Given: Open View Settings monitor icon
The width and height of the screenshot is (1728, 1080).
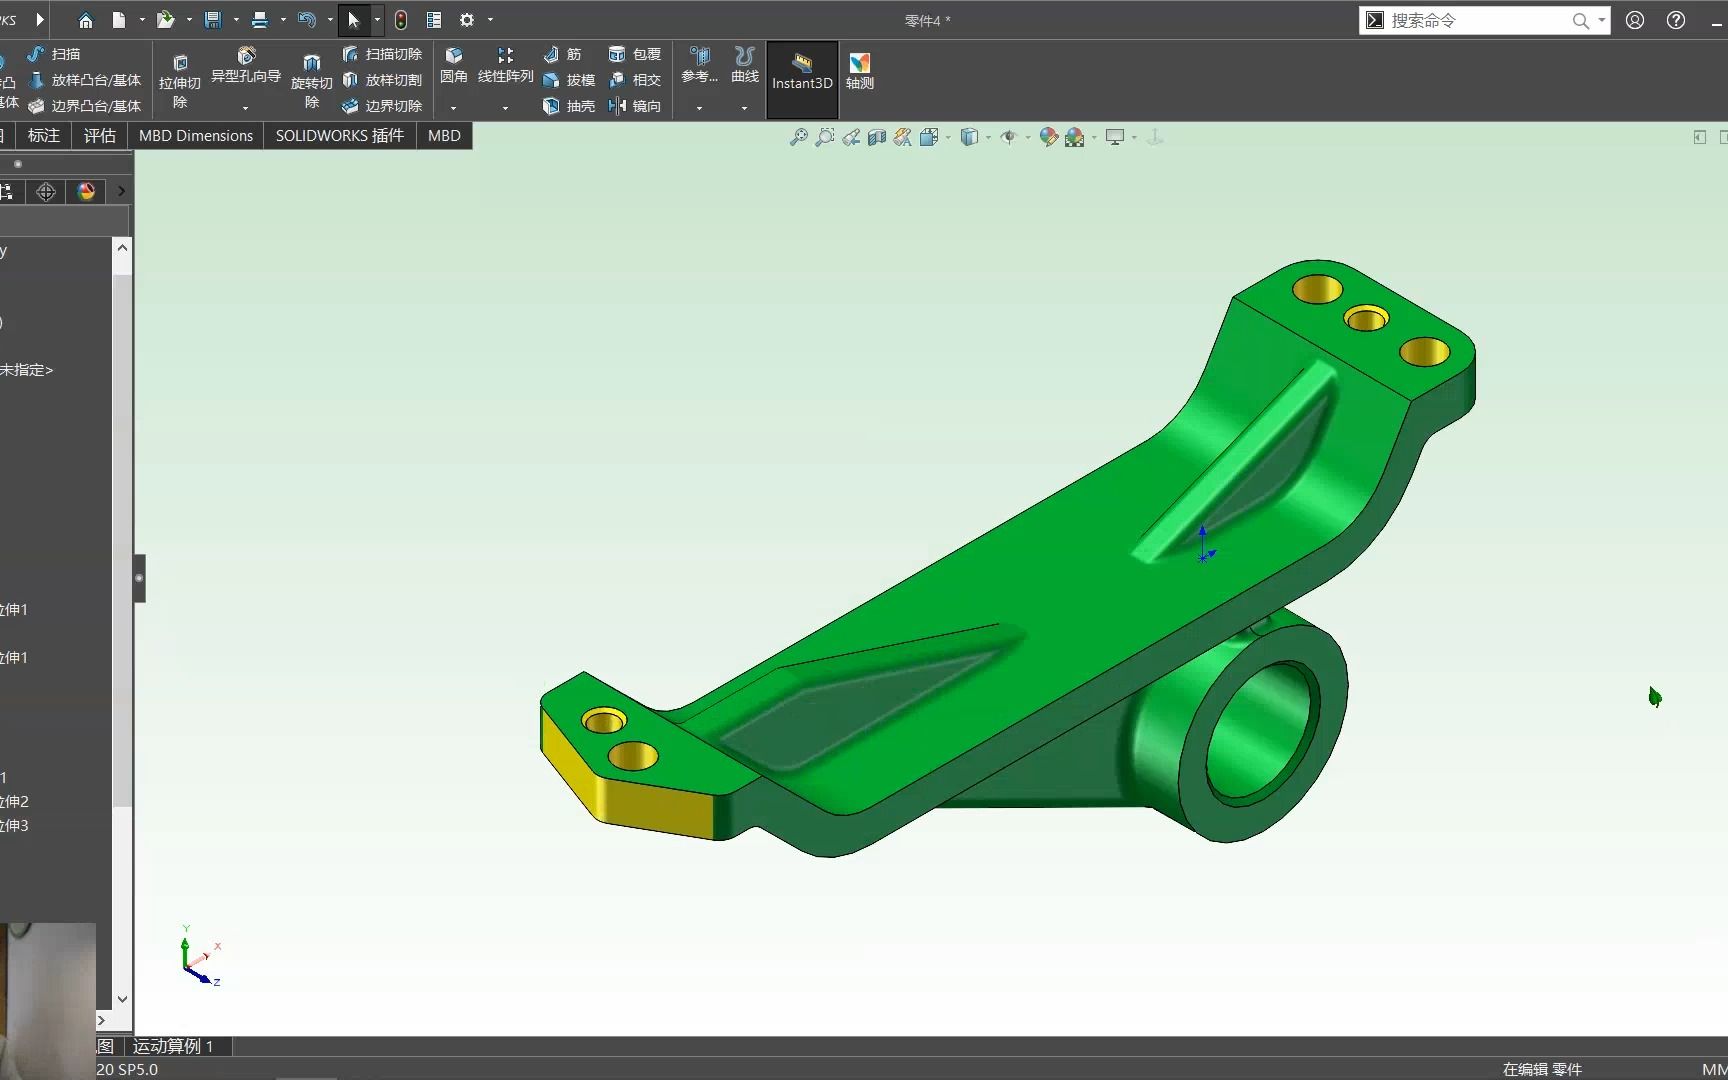Looking at the screenshot, I should pyautogui.click(x=1115, y=137).
